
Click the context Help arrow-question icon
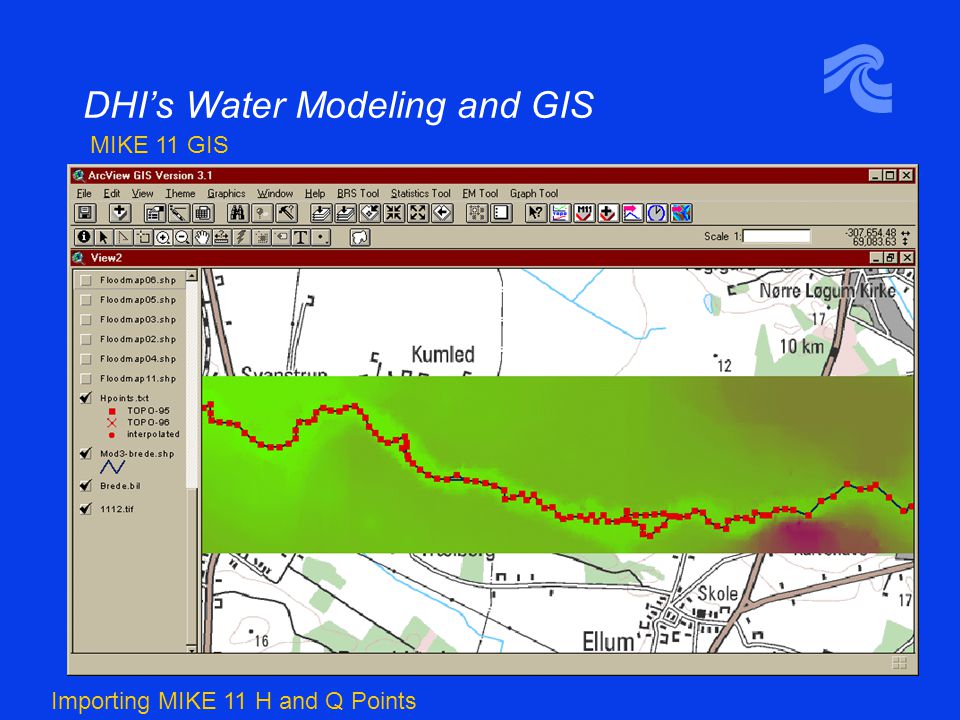[536, 213]
